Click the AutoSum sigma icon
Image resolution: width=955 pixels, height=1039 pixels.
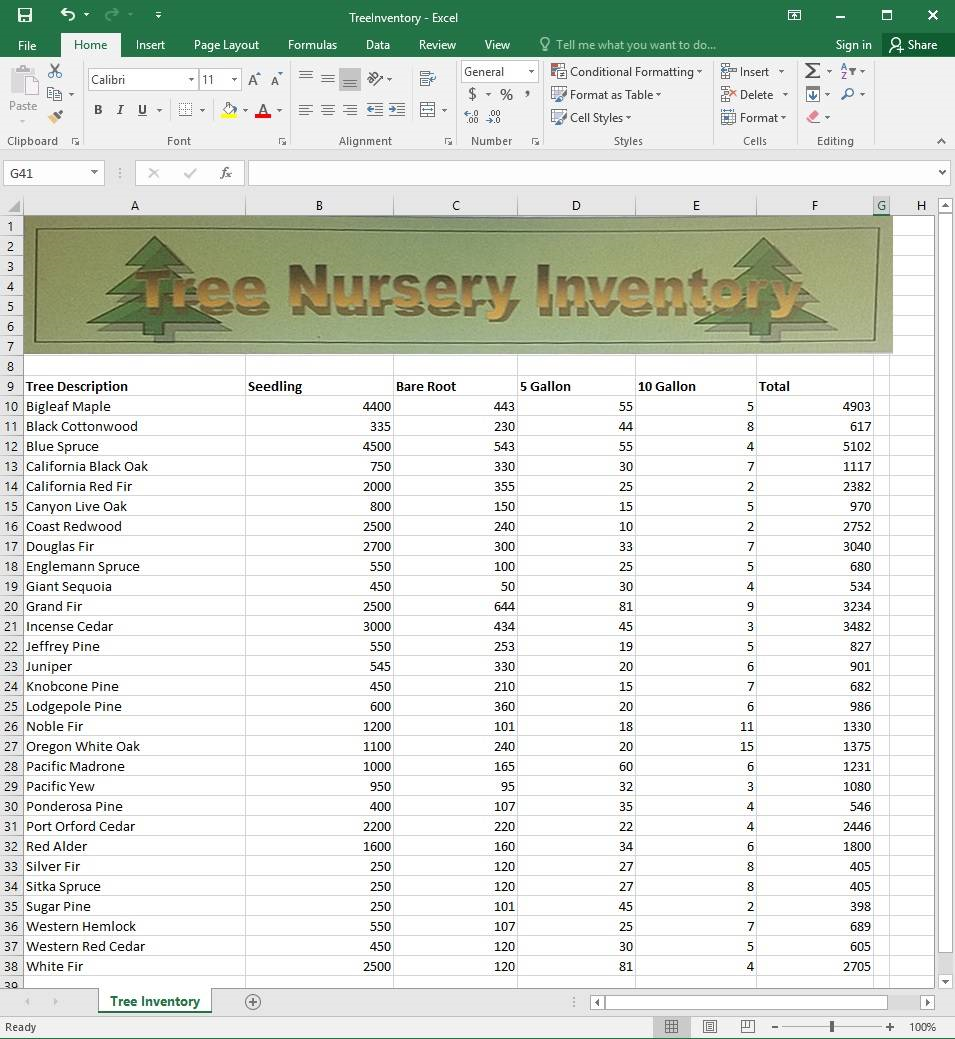(812, 71)
